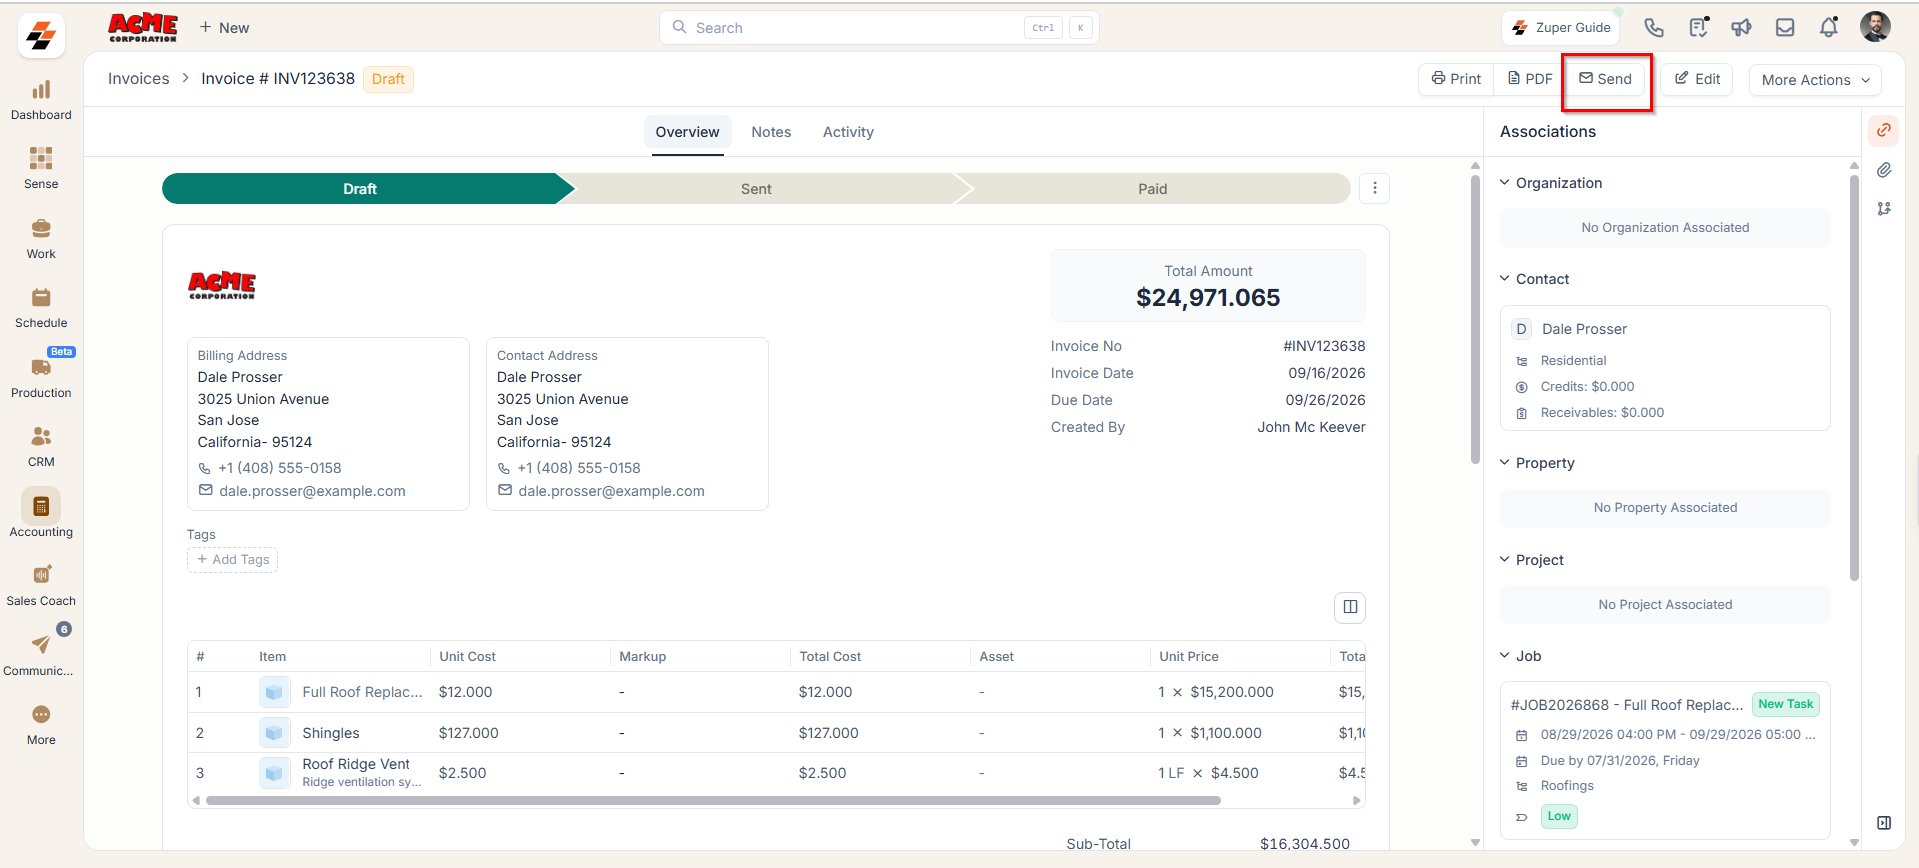Open the Dale Prosser contact card
The width and height of the screenshot is (1919, 868).
pos(1665,368)
